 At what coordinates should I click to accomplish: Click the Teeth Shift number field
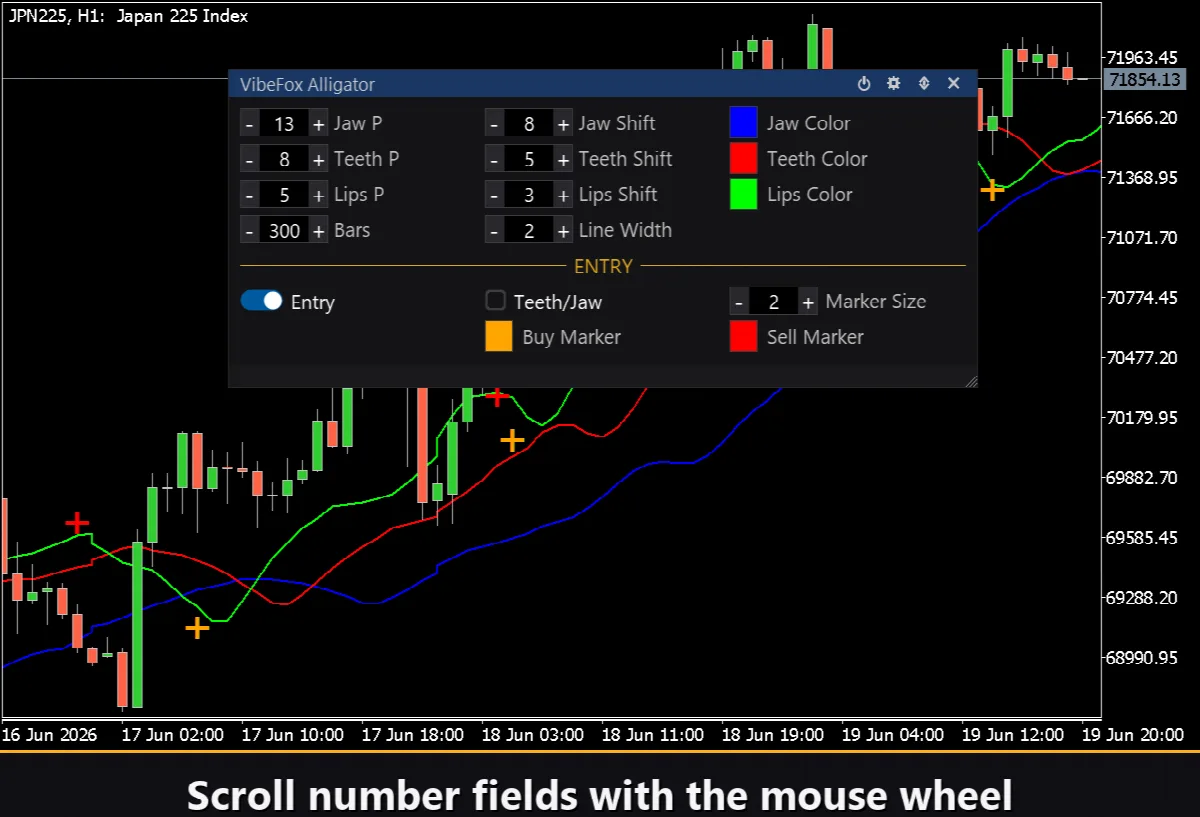click(x=529, y=159)
